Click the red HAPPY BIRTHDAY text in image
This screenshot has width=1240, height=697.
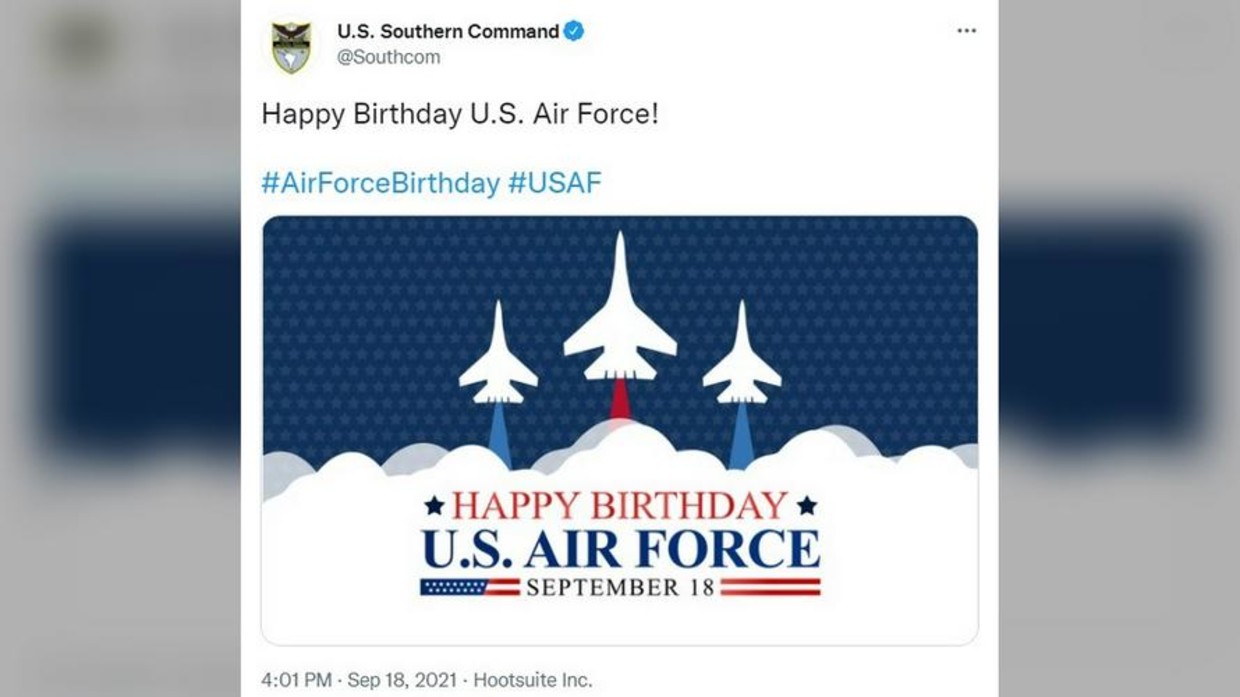pyautogui.click(x=618, y=506)
